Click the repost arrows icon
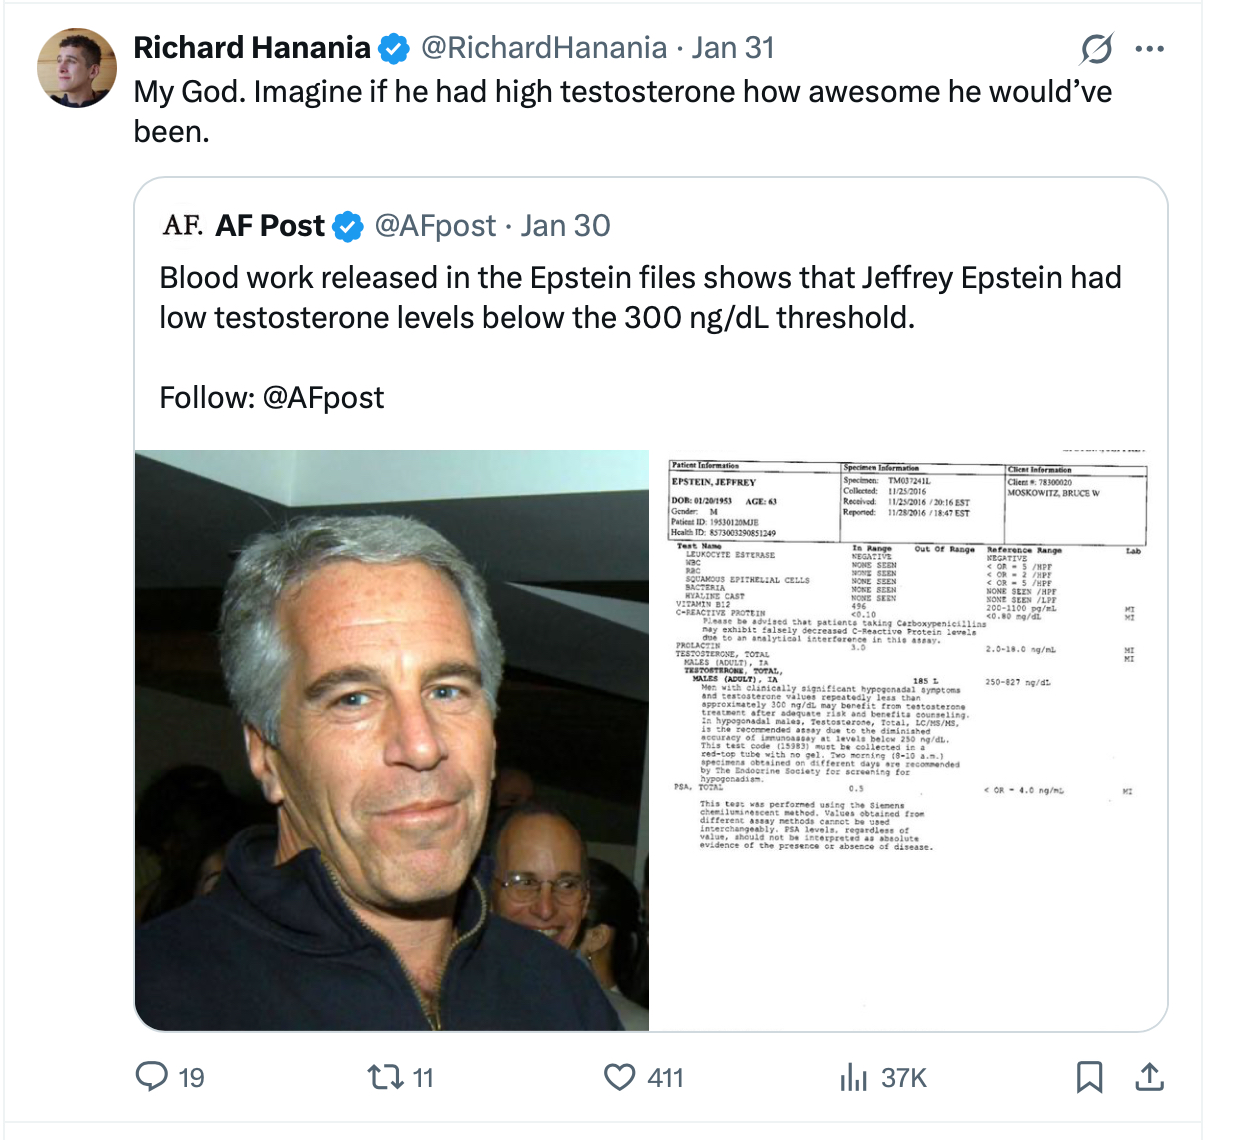 click(x=382, y=1076)
